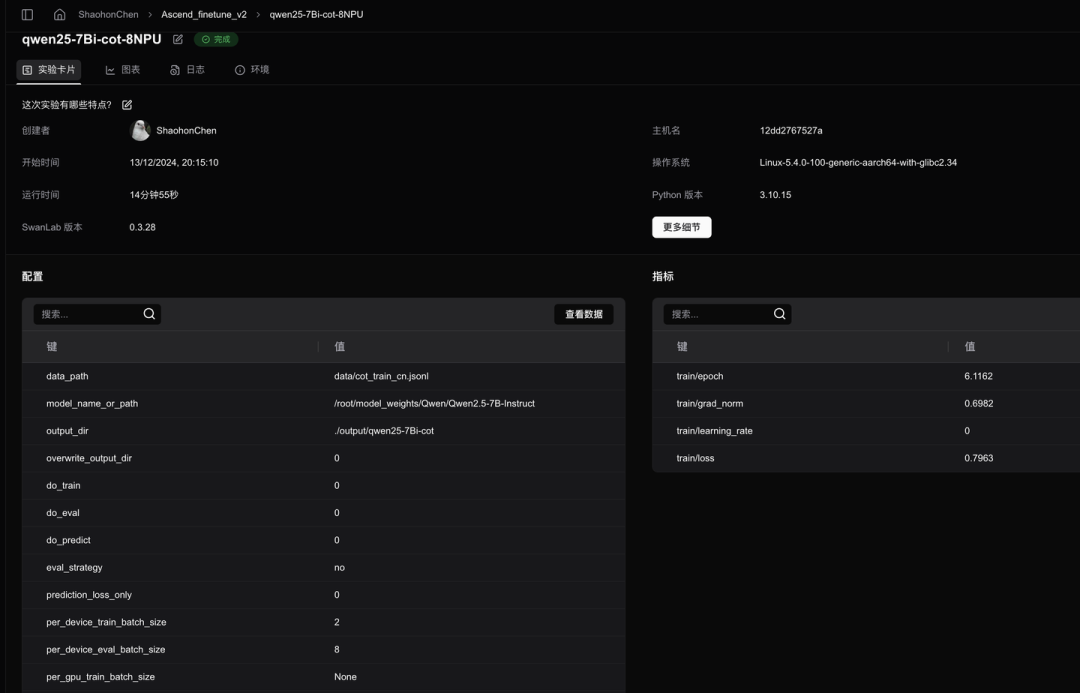This screenshot has width=1080, height=693.
Task: Select do_eval config key
Action: [x=63, y=513]
